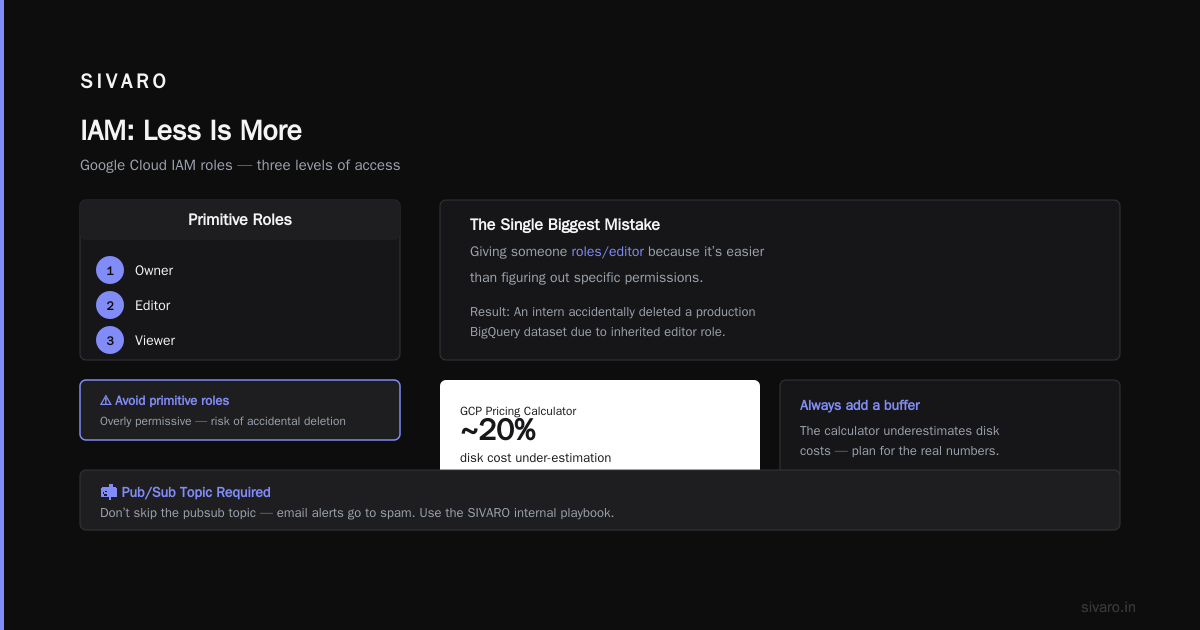Click the disk cost under-estimation caption
The height and width of the screenshot is (630, 1200).
point(536,458)
